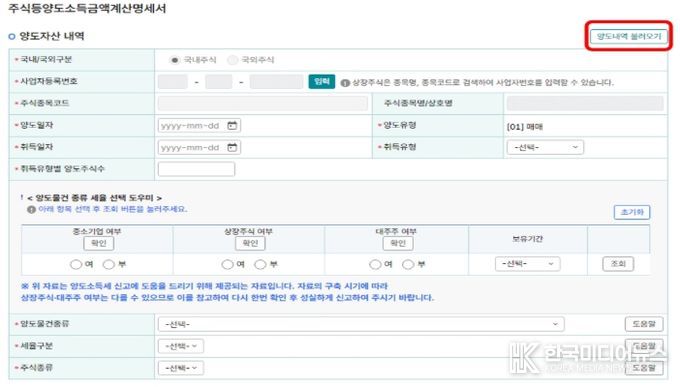Open calendar picker for 양도일자
The image size is (680, 387).
click(x=232, y=125)
